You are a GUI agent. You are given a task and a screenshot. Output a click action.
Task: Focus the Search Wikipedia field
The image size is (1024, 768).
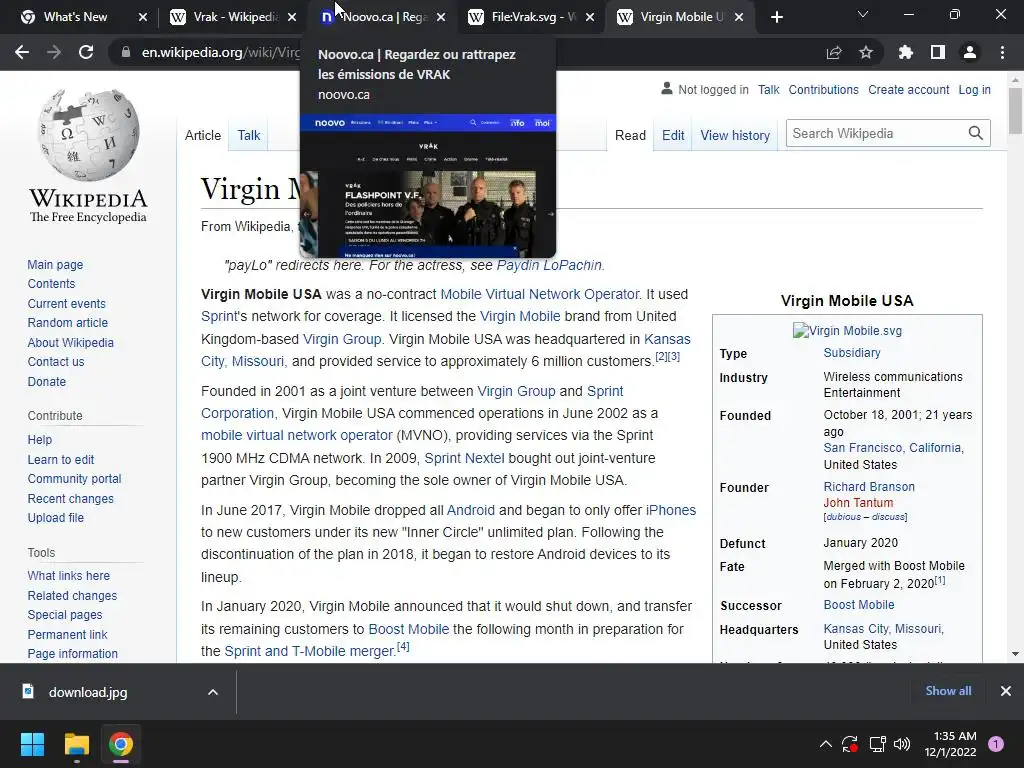click(x=875, y=133)
